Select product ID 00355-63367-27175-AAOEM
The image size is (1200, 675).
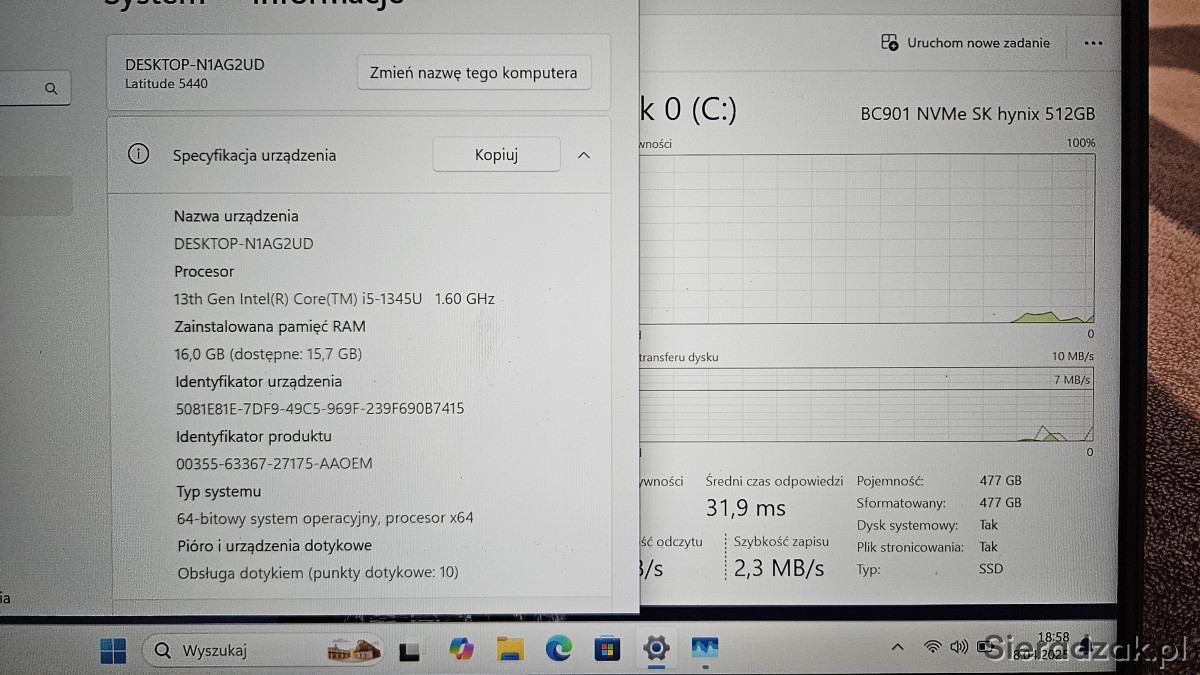(274, 463)
